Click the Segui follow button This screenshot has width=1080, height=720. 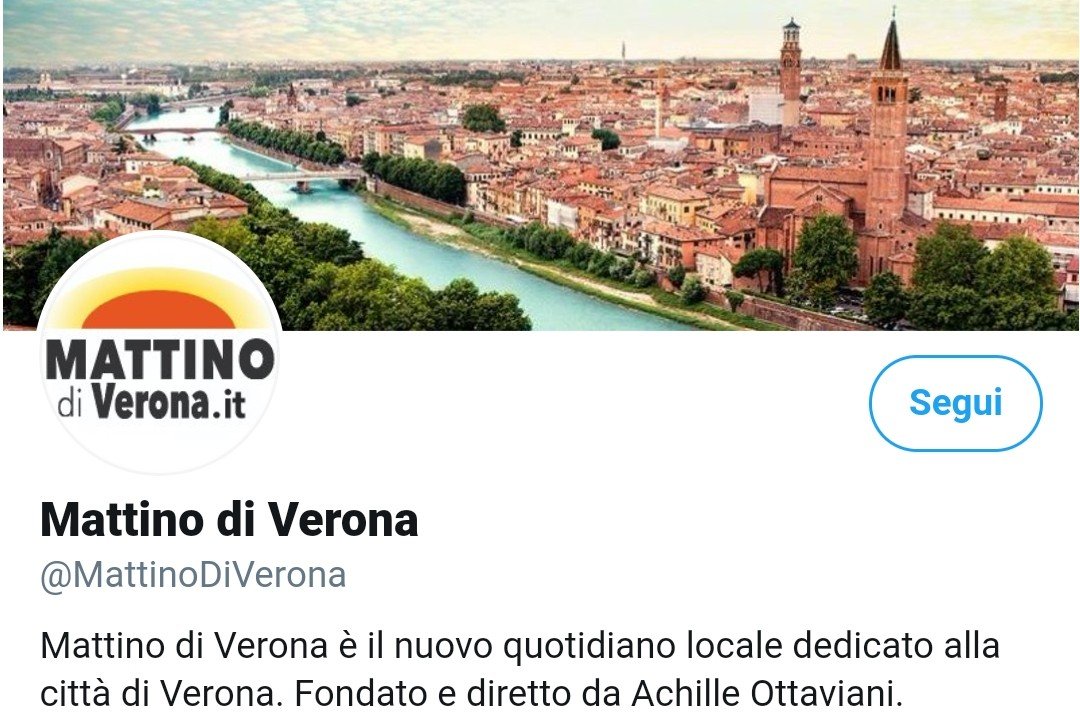955,403
